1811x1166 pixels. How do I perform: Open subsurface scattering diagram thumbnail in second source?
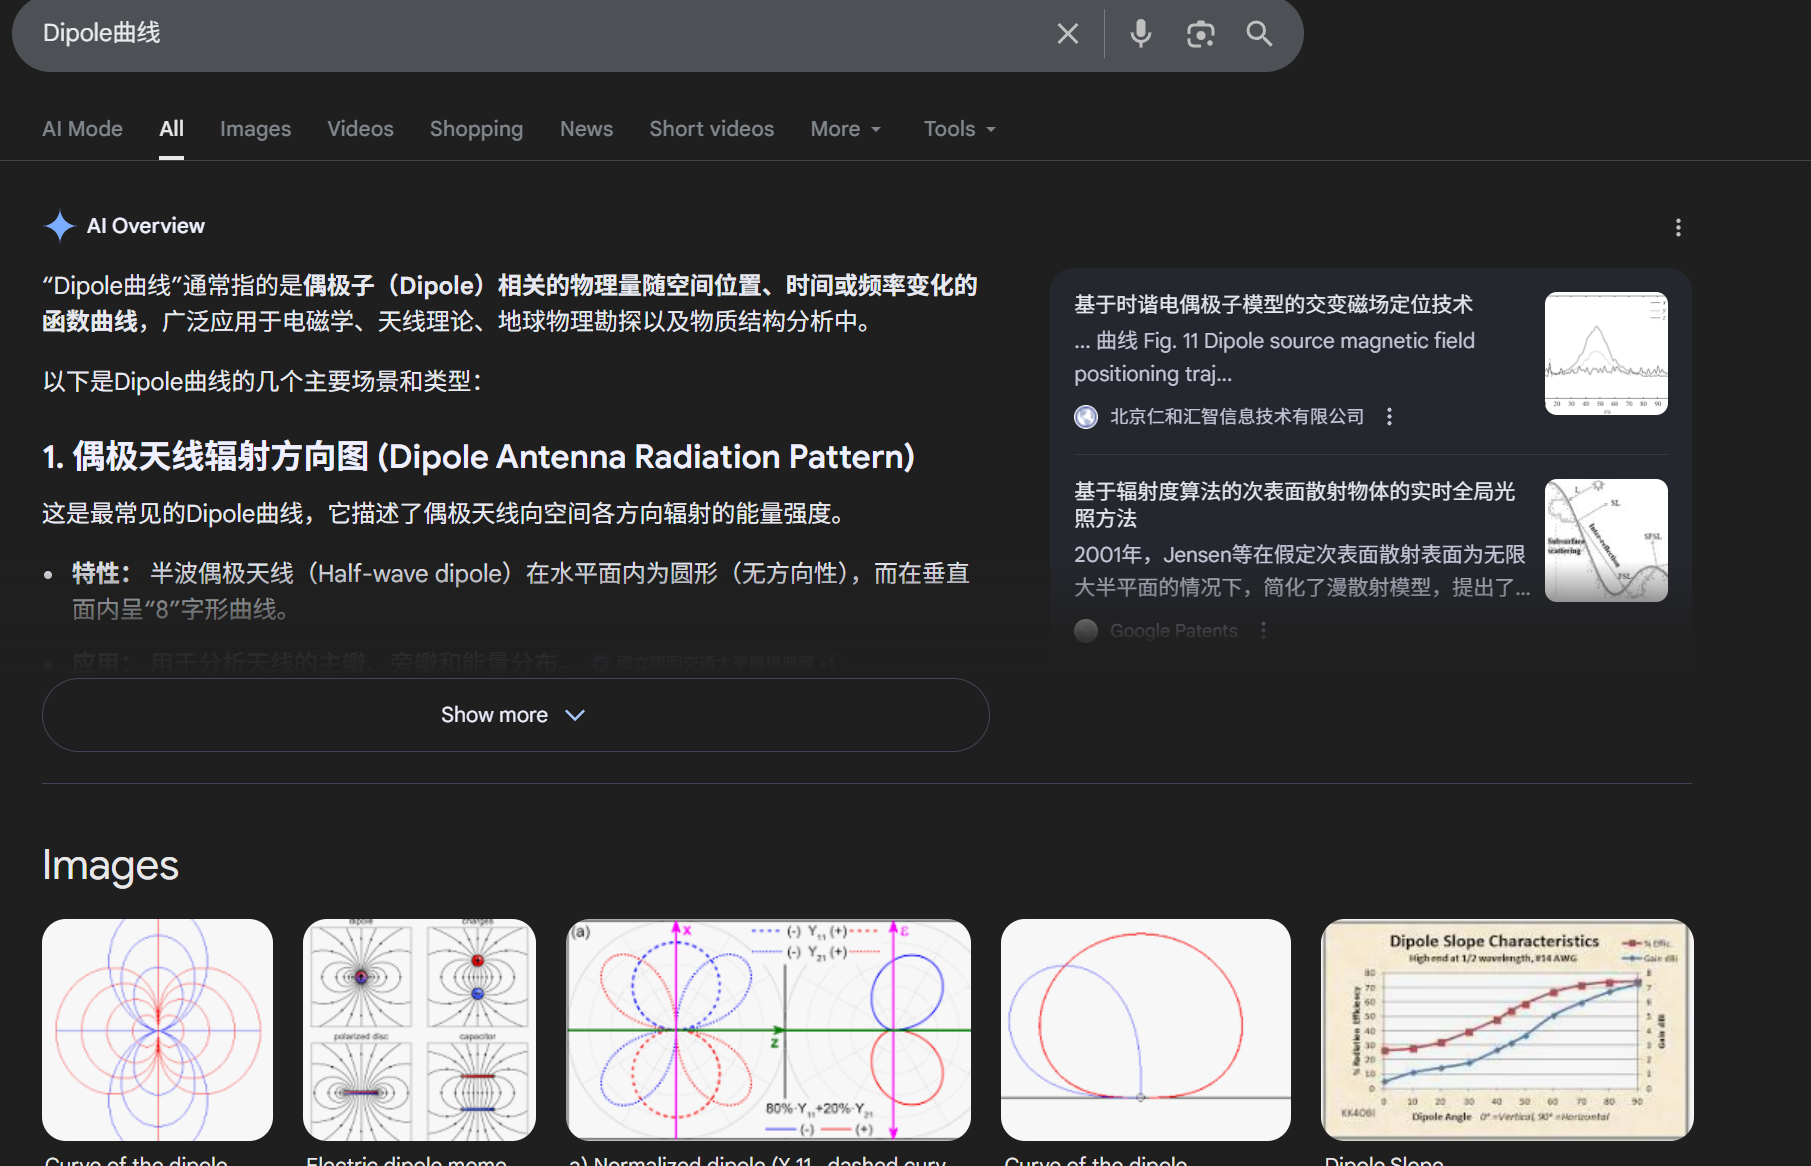tap(1606, 540)
